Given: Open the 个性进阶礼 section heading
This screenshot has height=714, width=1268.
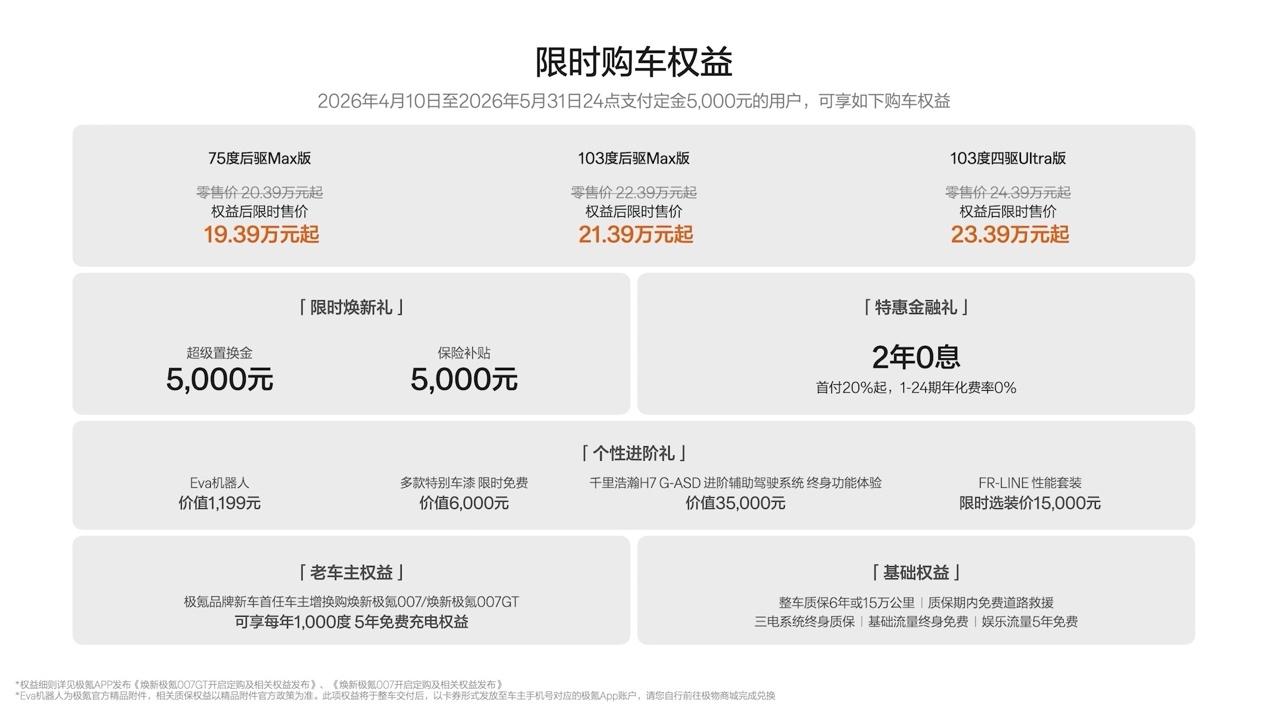Looking at the screenshot, I should [633, 453].
